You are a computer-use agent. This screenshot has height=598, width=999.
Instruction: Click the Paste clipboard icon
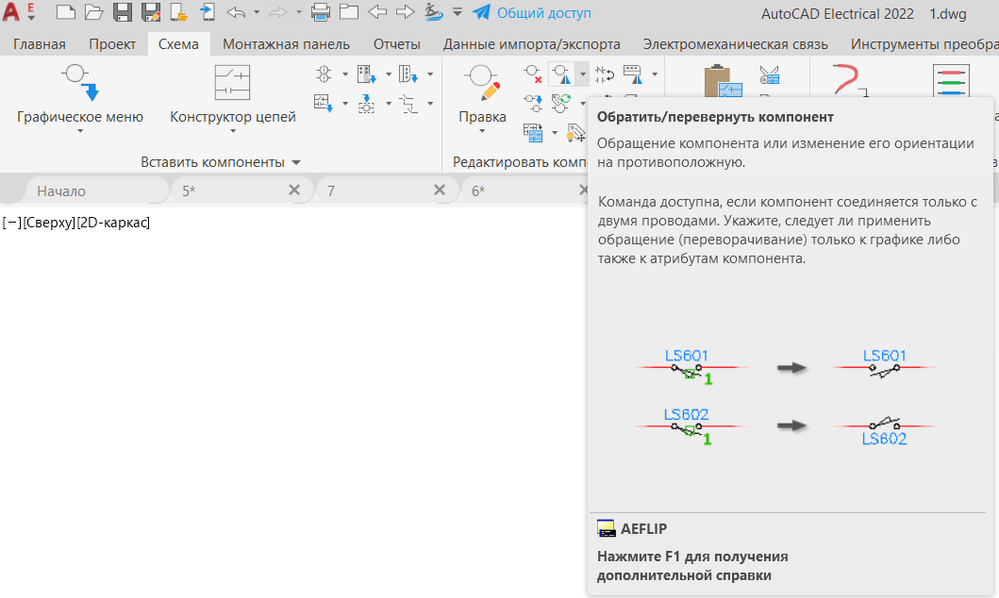click(x=723, y=81)
